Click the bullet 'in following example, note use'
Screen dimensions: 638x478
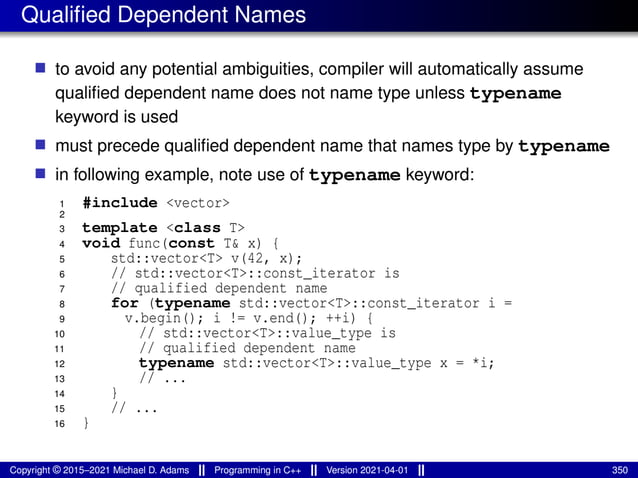click(x=264, y=175)
